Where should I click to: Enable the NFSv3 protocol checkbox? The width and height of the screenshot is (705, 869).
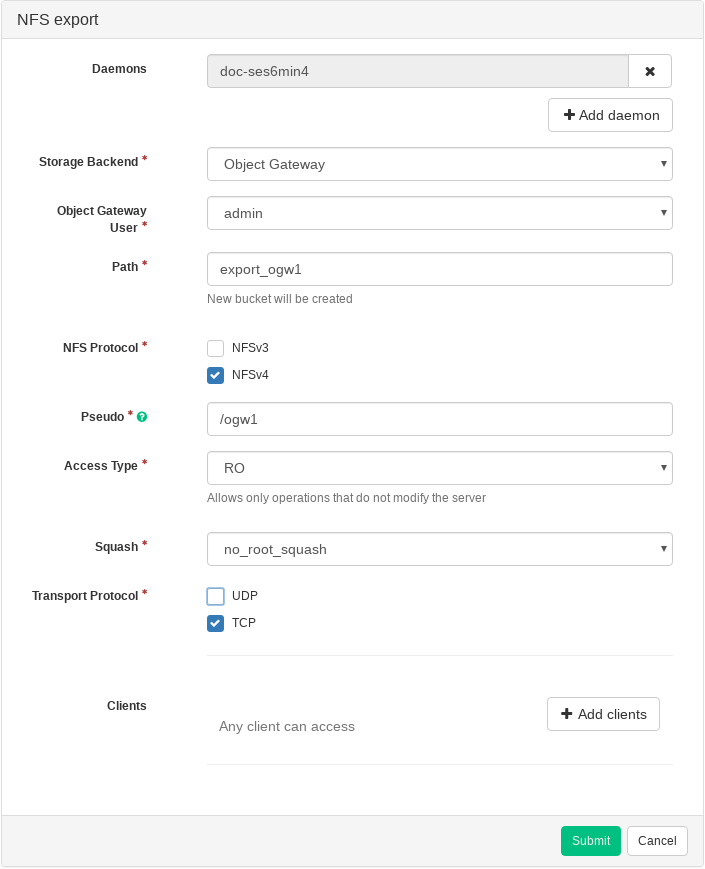215,349
